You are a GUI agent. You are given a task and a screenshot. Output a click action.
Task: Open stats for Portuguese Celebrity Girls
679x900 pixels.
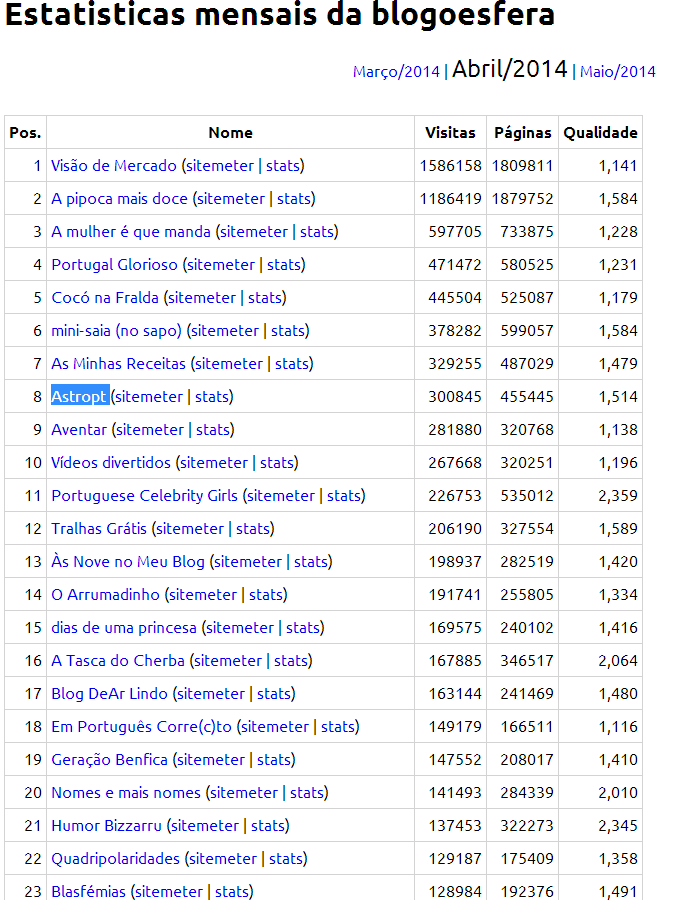(x=345, y=495)
